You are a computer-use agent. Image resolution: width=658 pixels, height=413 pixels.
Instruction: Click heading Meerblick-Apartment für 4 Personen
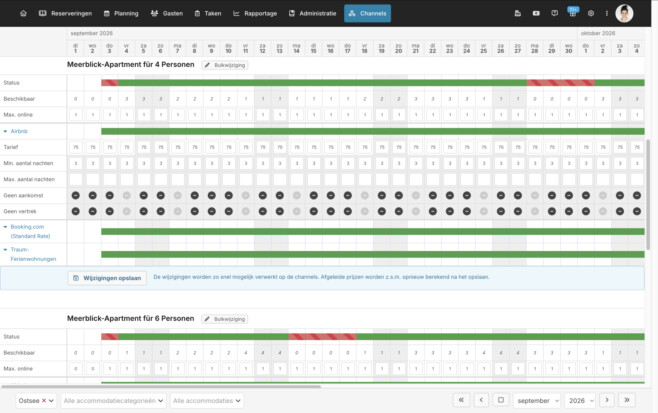pyautogui.click(x=131, y=65)
